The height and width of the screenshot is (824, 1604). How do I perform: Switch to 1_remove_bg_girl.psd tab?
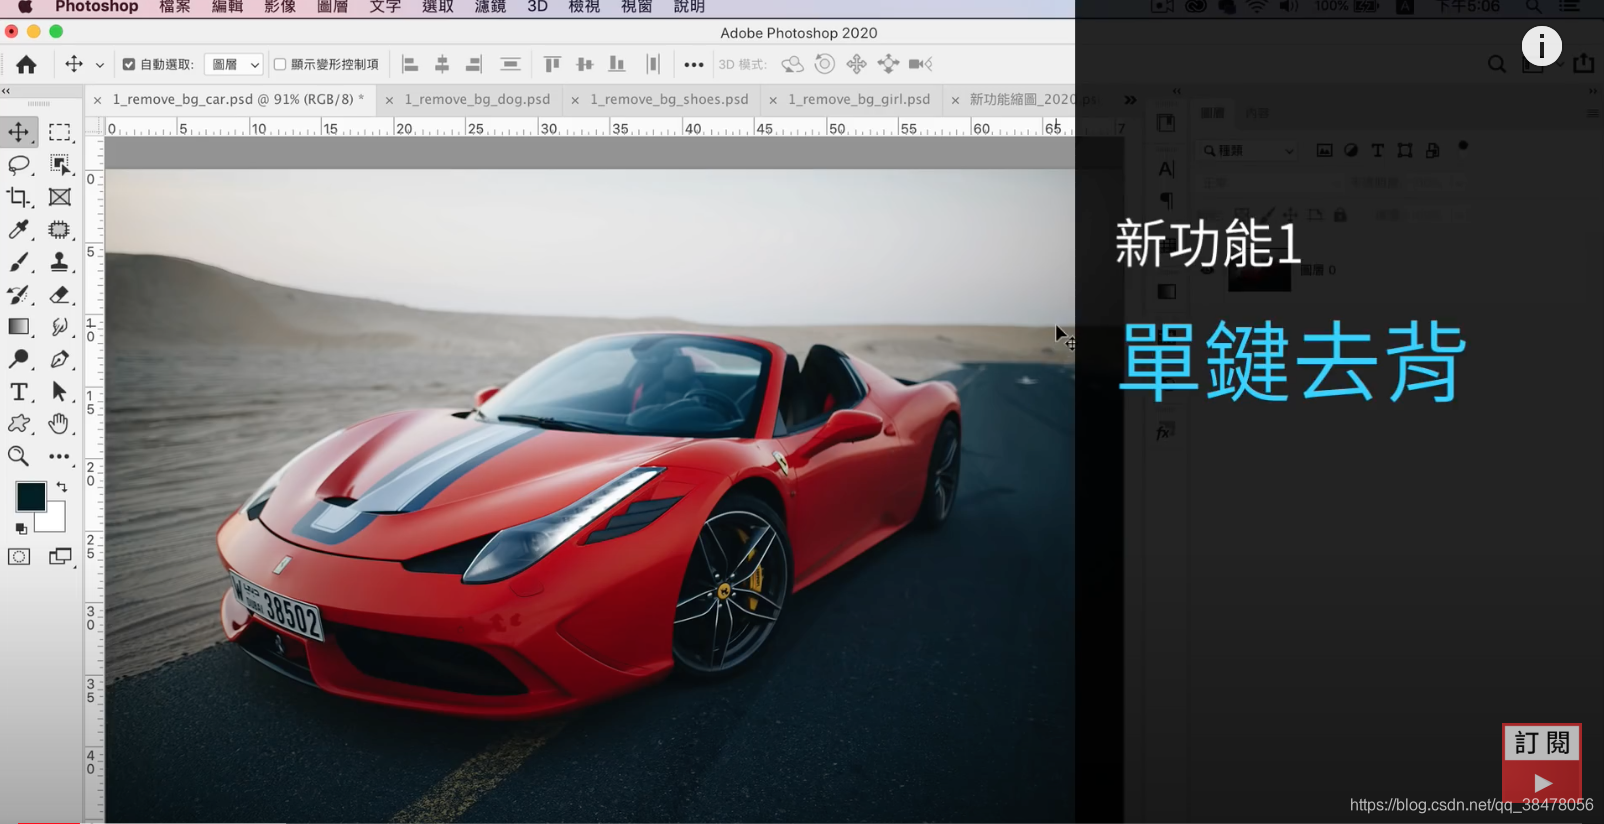click(x=859, y=99)
